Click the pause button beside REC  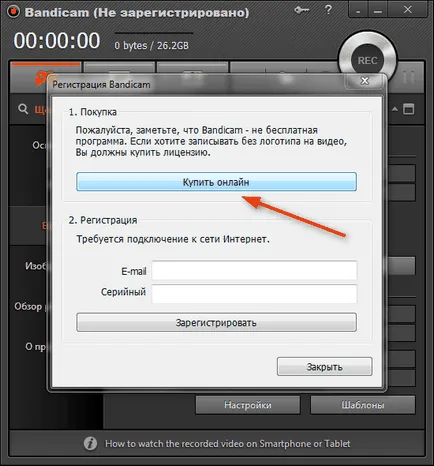(409, 77)
